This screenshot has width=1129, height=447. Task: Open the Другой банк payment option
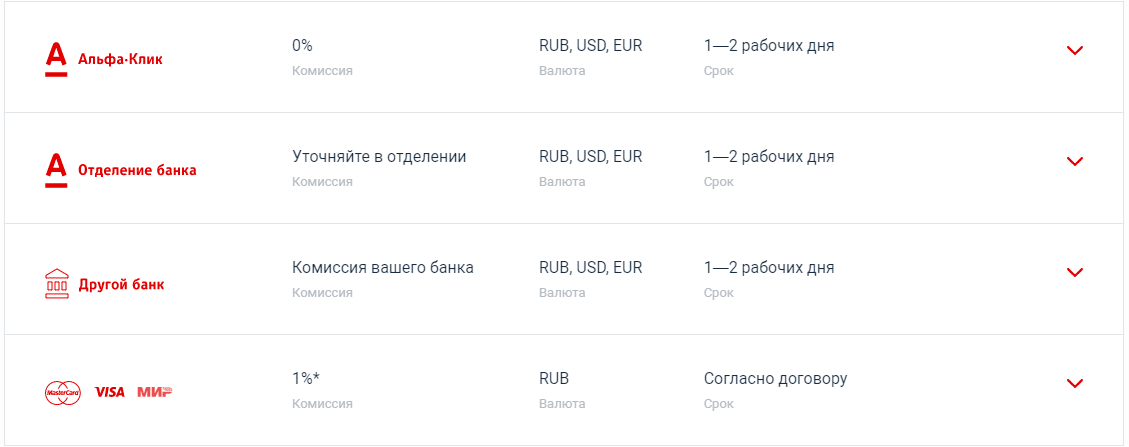(x=121, y=285)
